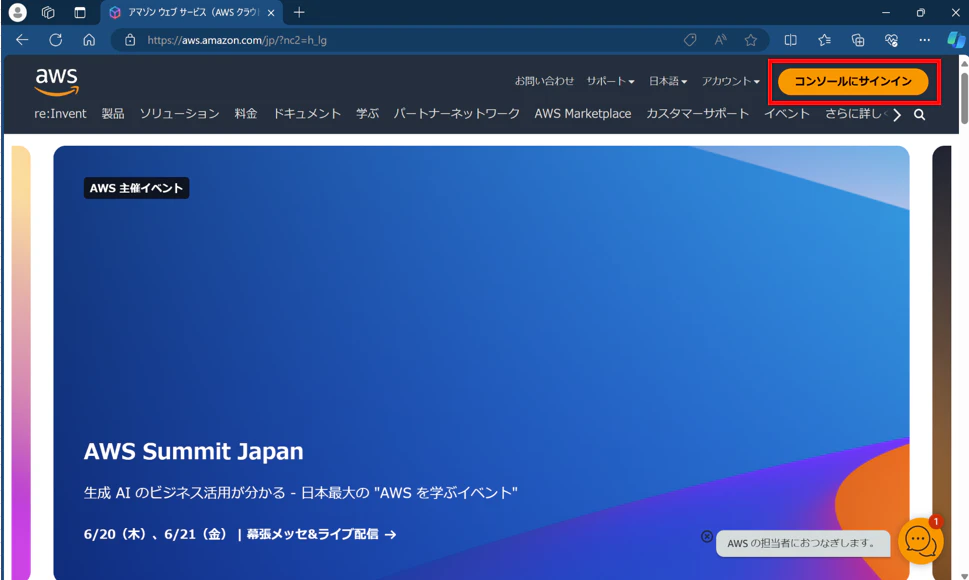The image size is (969, 580).
Task: Expand the サポート dropdown
Action: pos(610,81)
